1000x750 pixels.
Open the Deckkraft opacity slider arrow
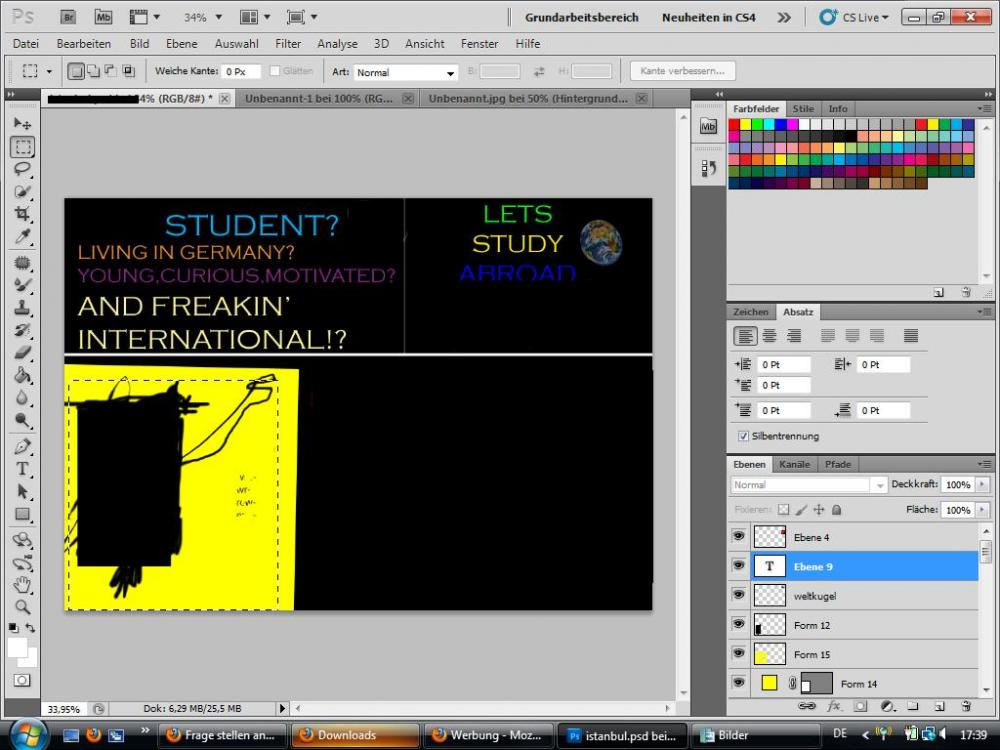982,485
